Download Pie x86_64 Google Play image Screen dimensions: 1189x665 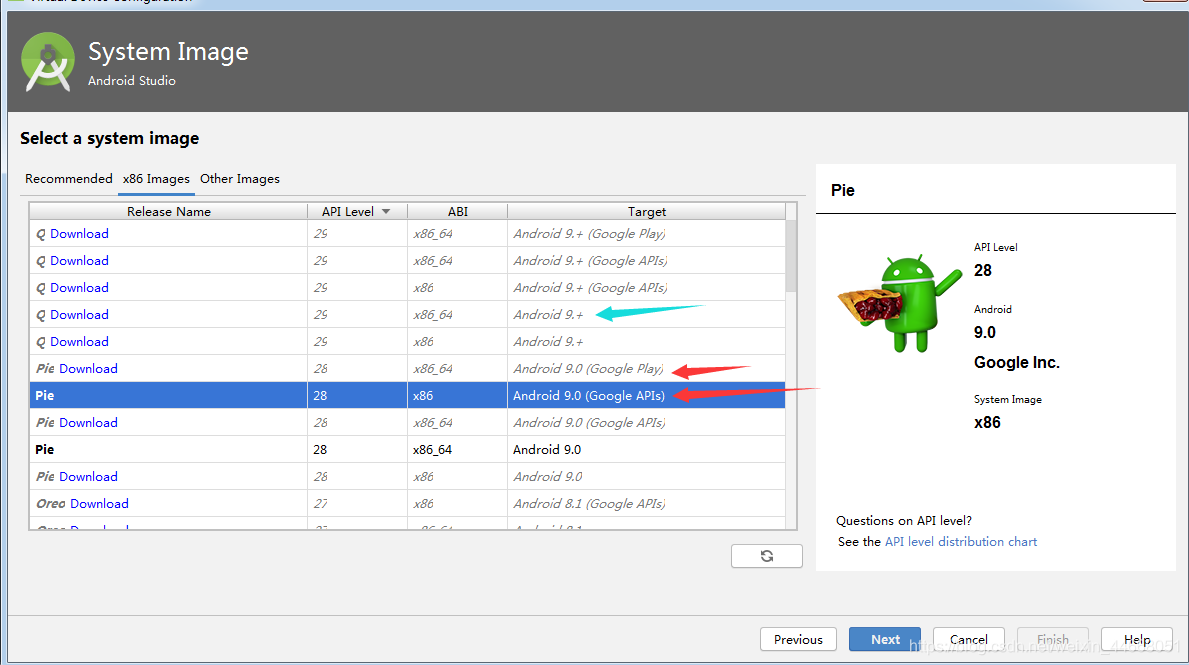88,369
